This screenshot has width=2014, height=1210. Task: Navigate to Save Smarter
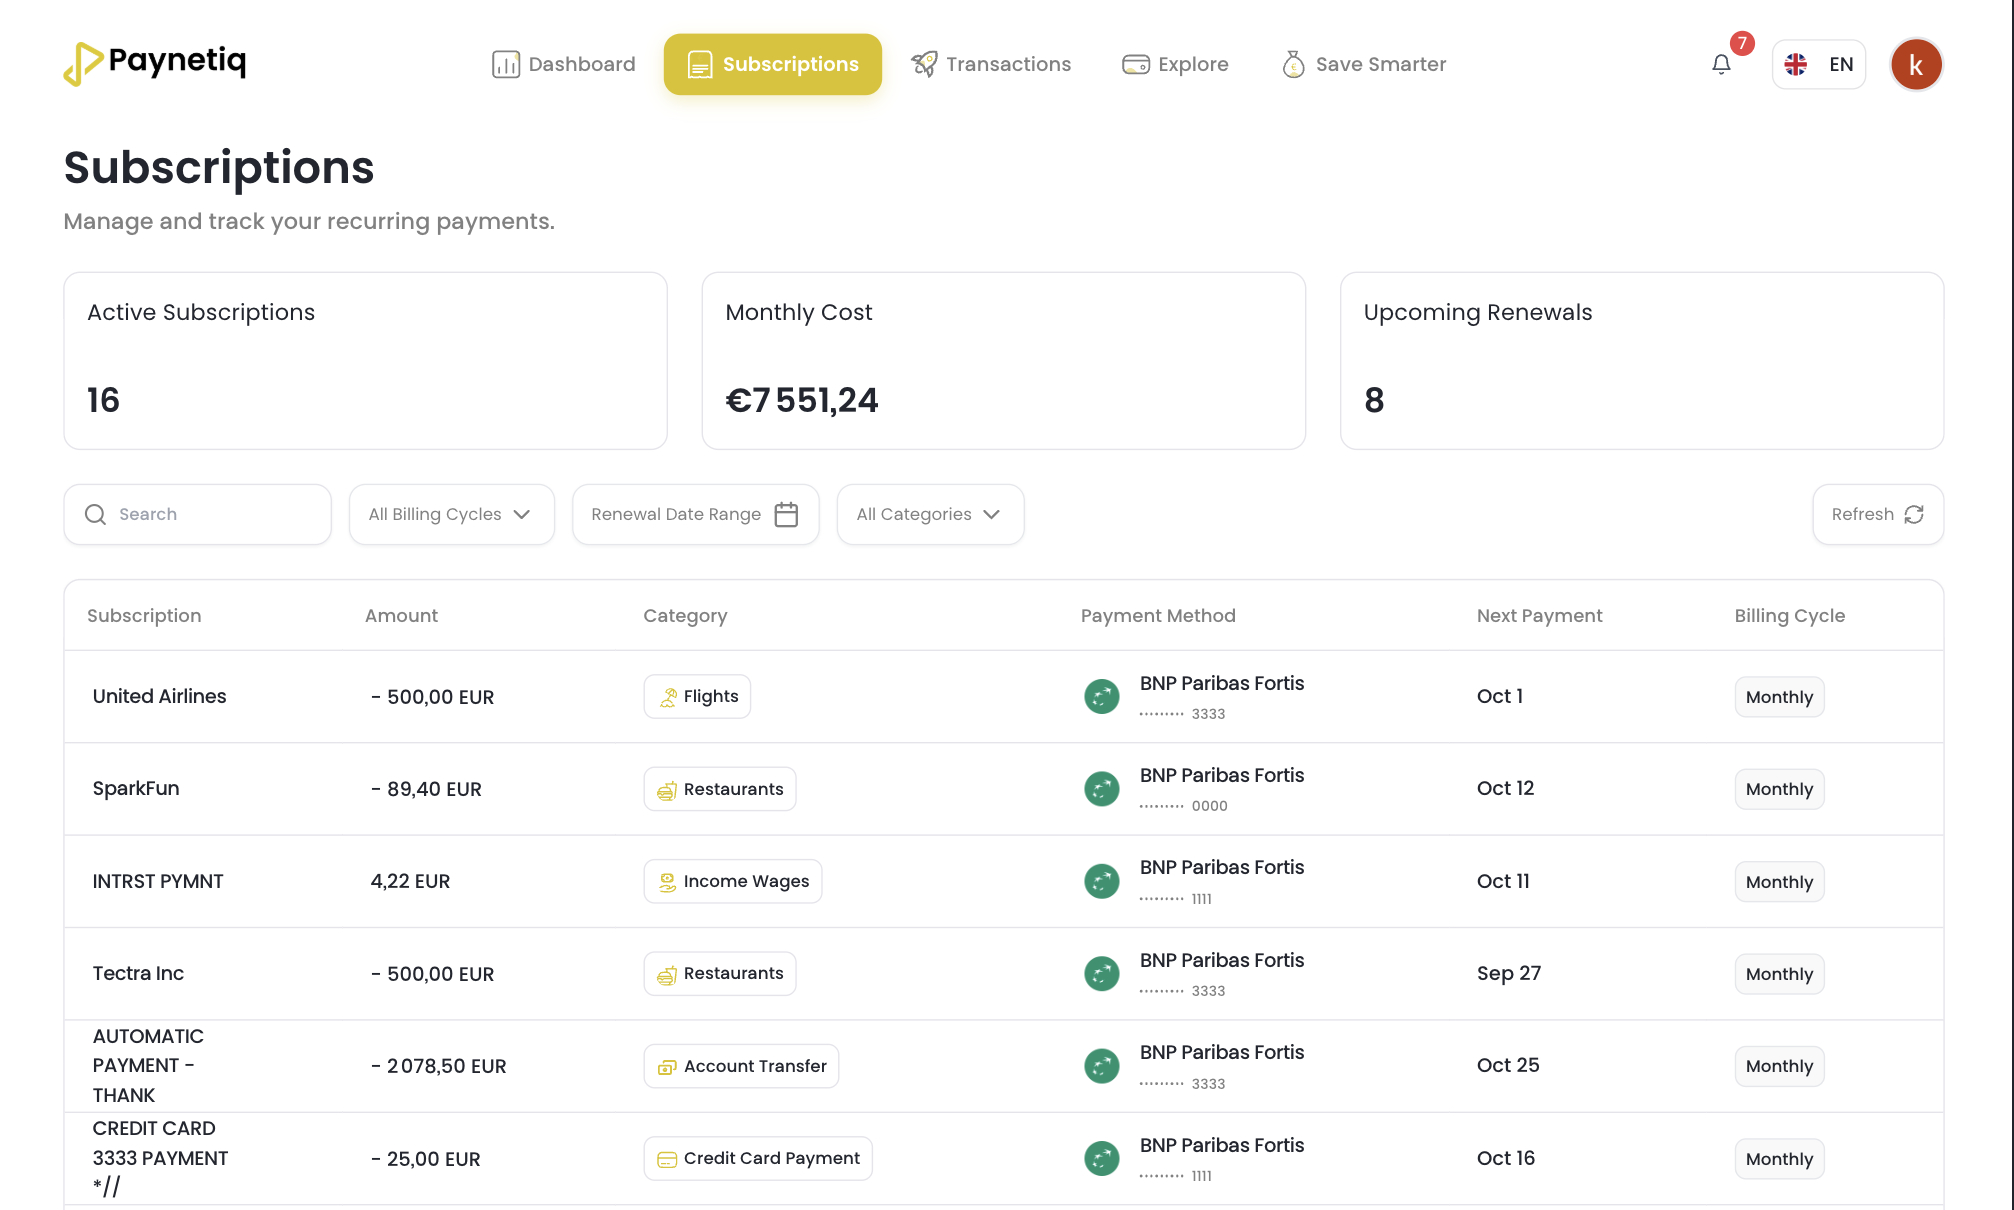click(1363, 64)
